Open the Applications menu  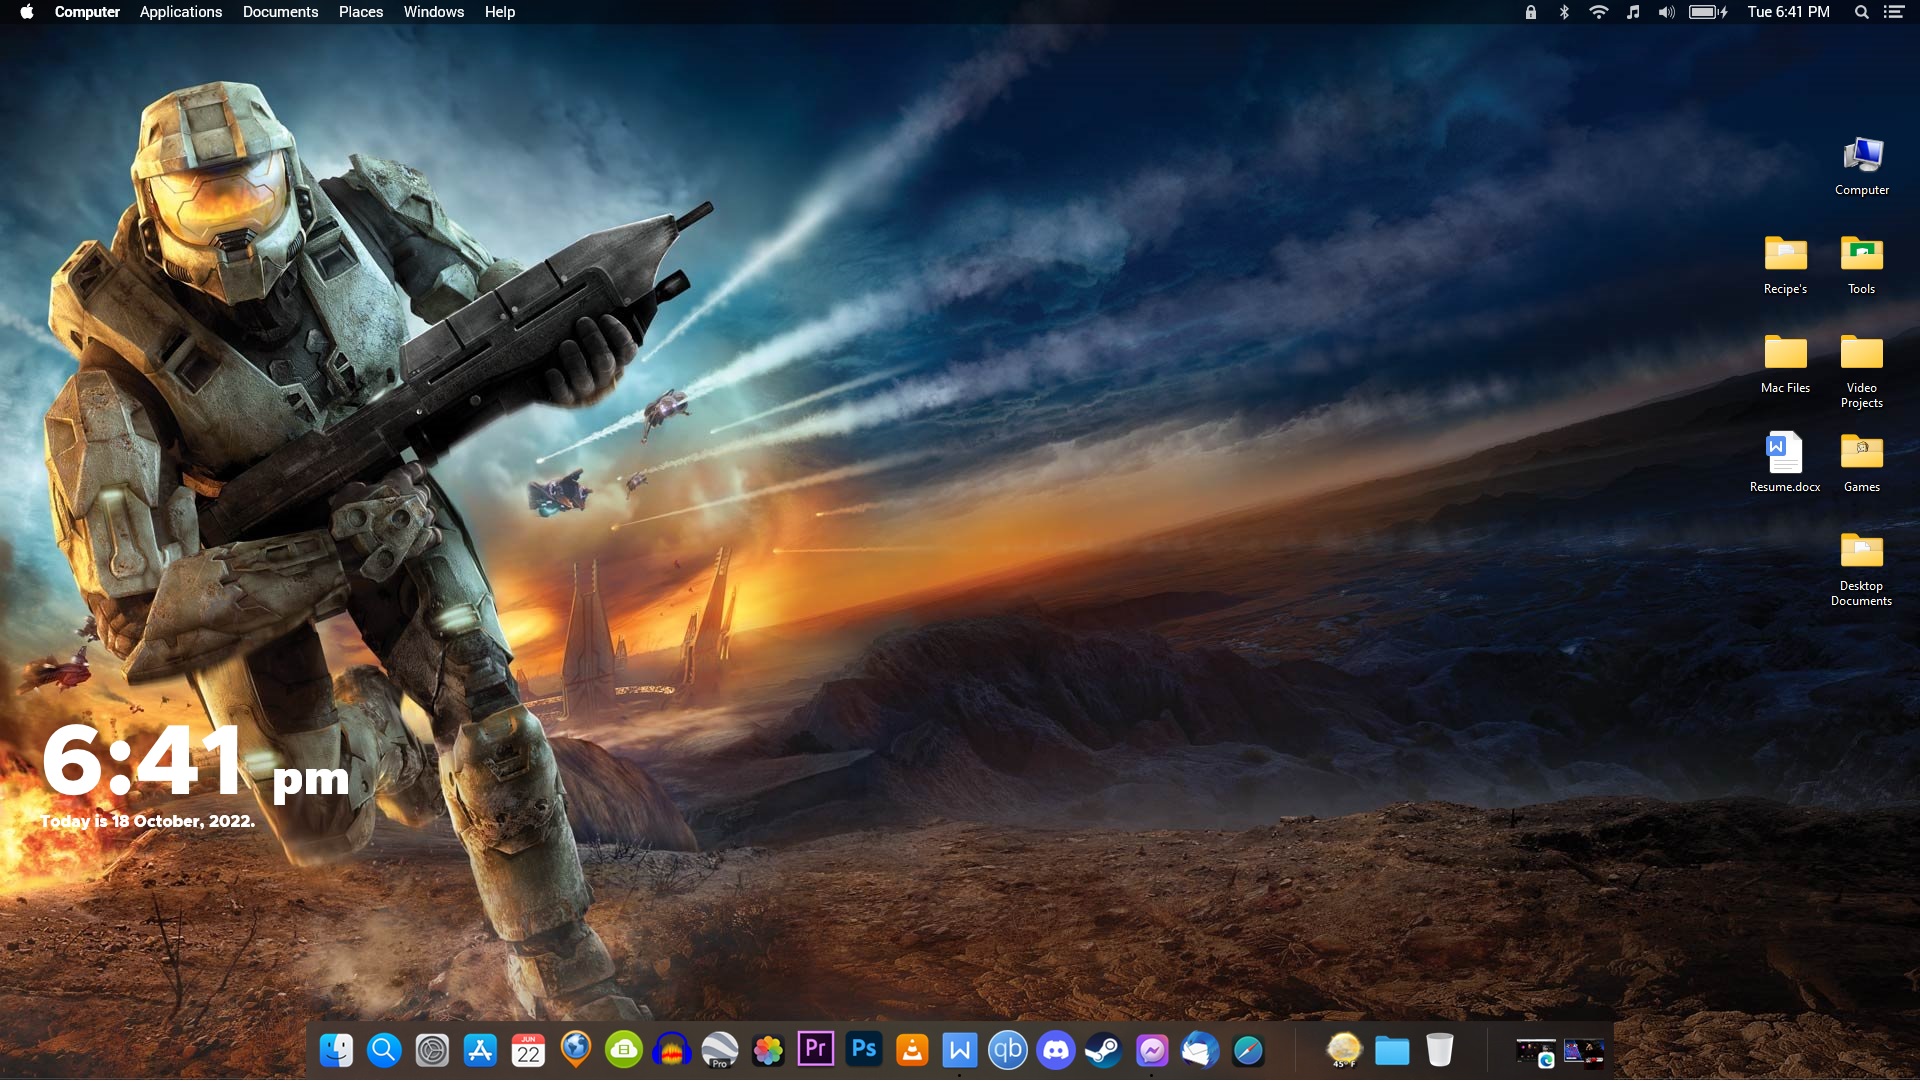tap(181, 12)
